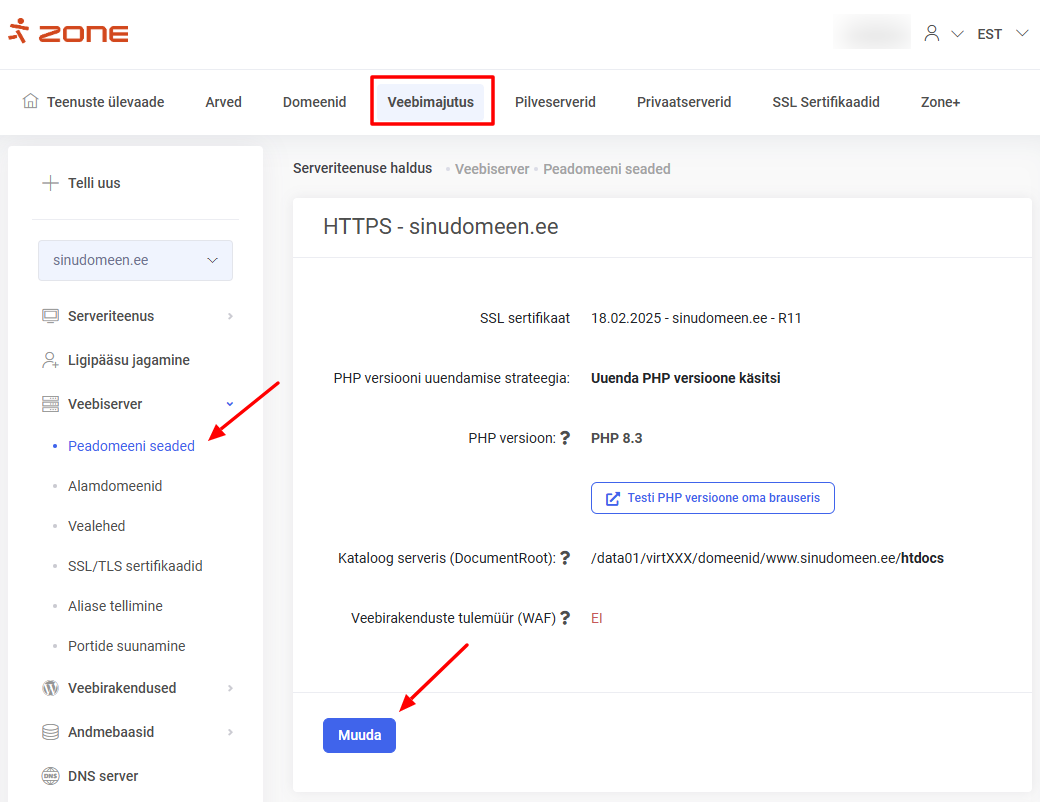Image resolution: width=1040 pixels, height=802 pixels.
Task: Click the Muuda button
Action: [359, 735]
